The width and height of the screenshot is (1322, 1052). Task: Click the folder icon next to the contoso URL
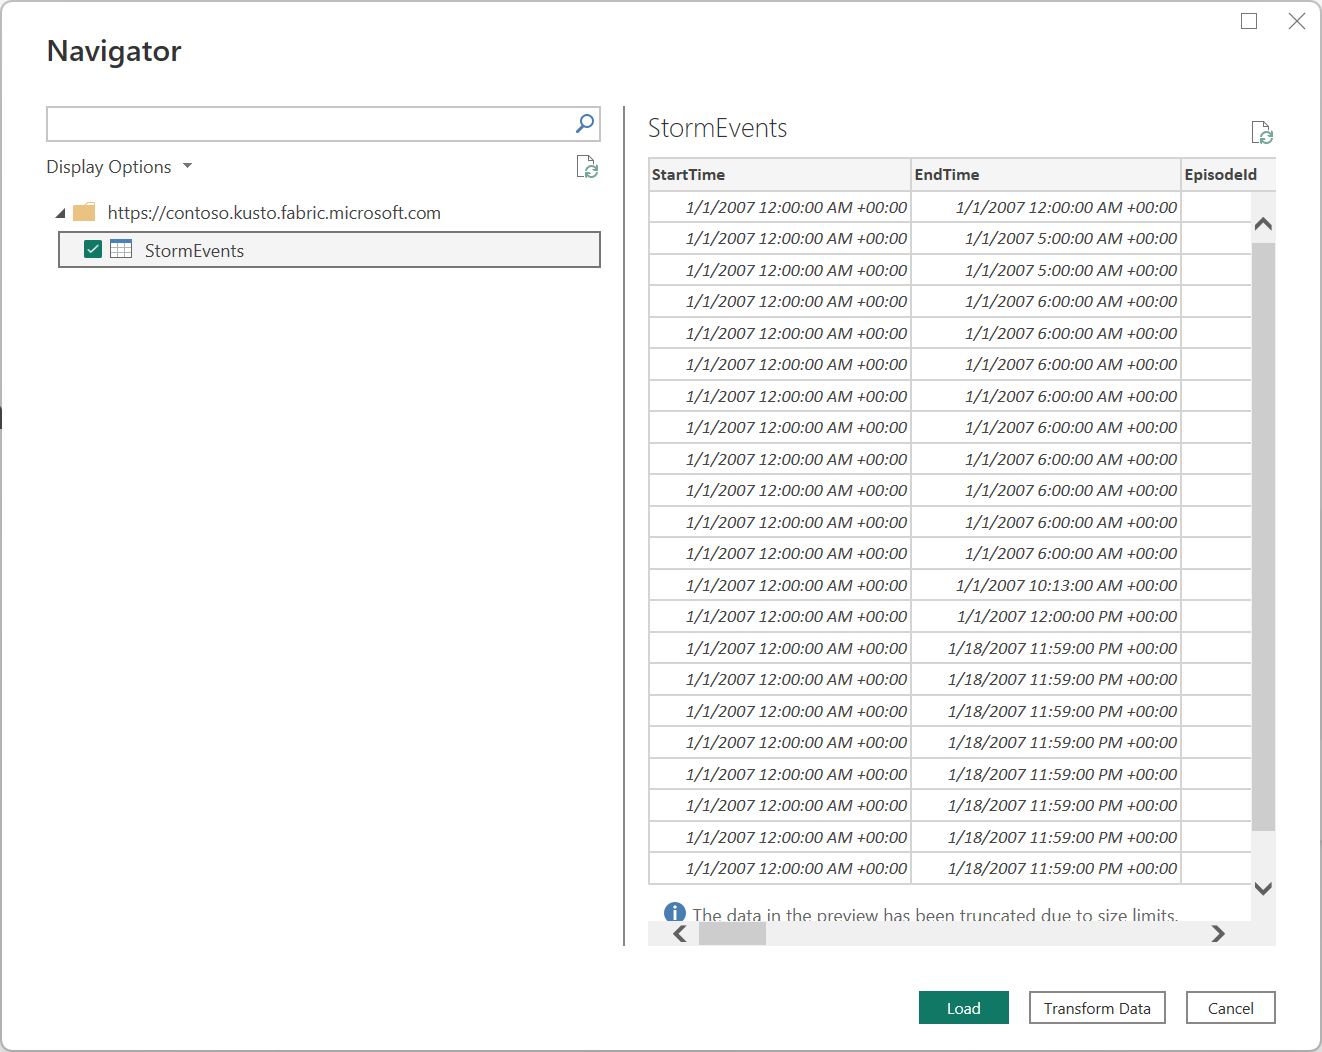(x=84, y=212)
